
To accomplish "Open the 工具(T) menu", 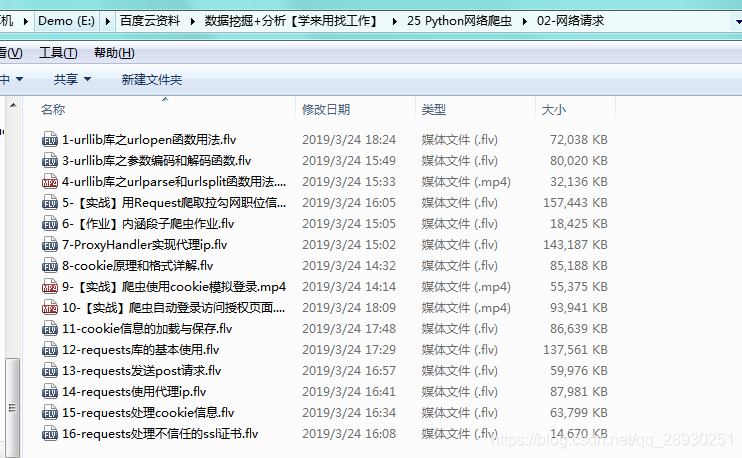I will click(x=58, y=53).
